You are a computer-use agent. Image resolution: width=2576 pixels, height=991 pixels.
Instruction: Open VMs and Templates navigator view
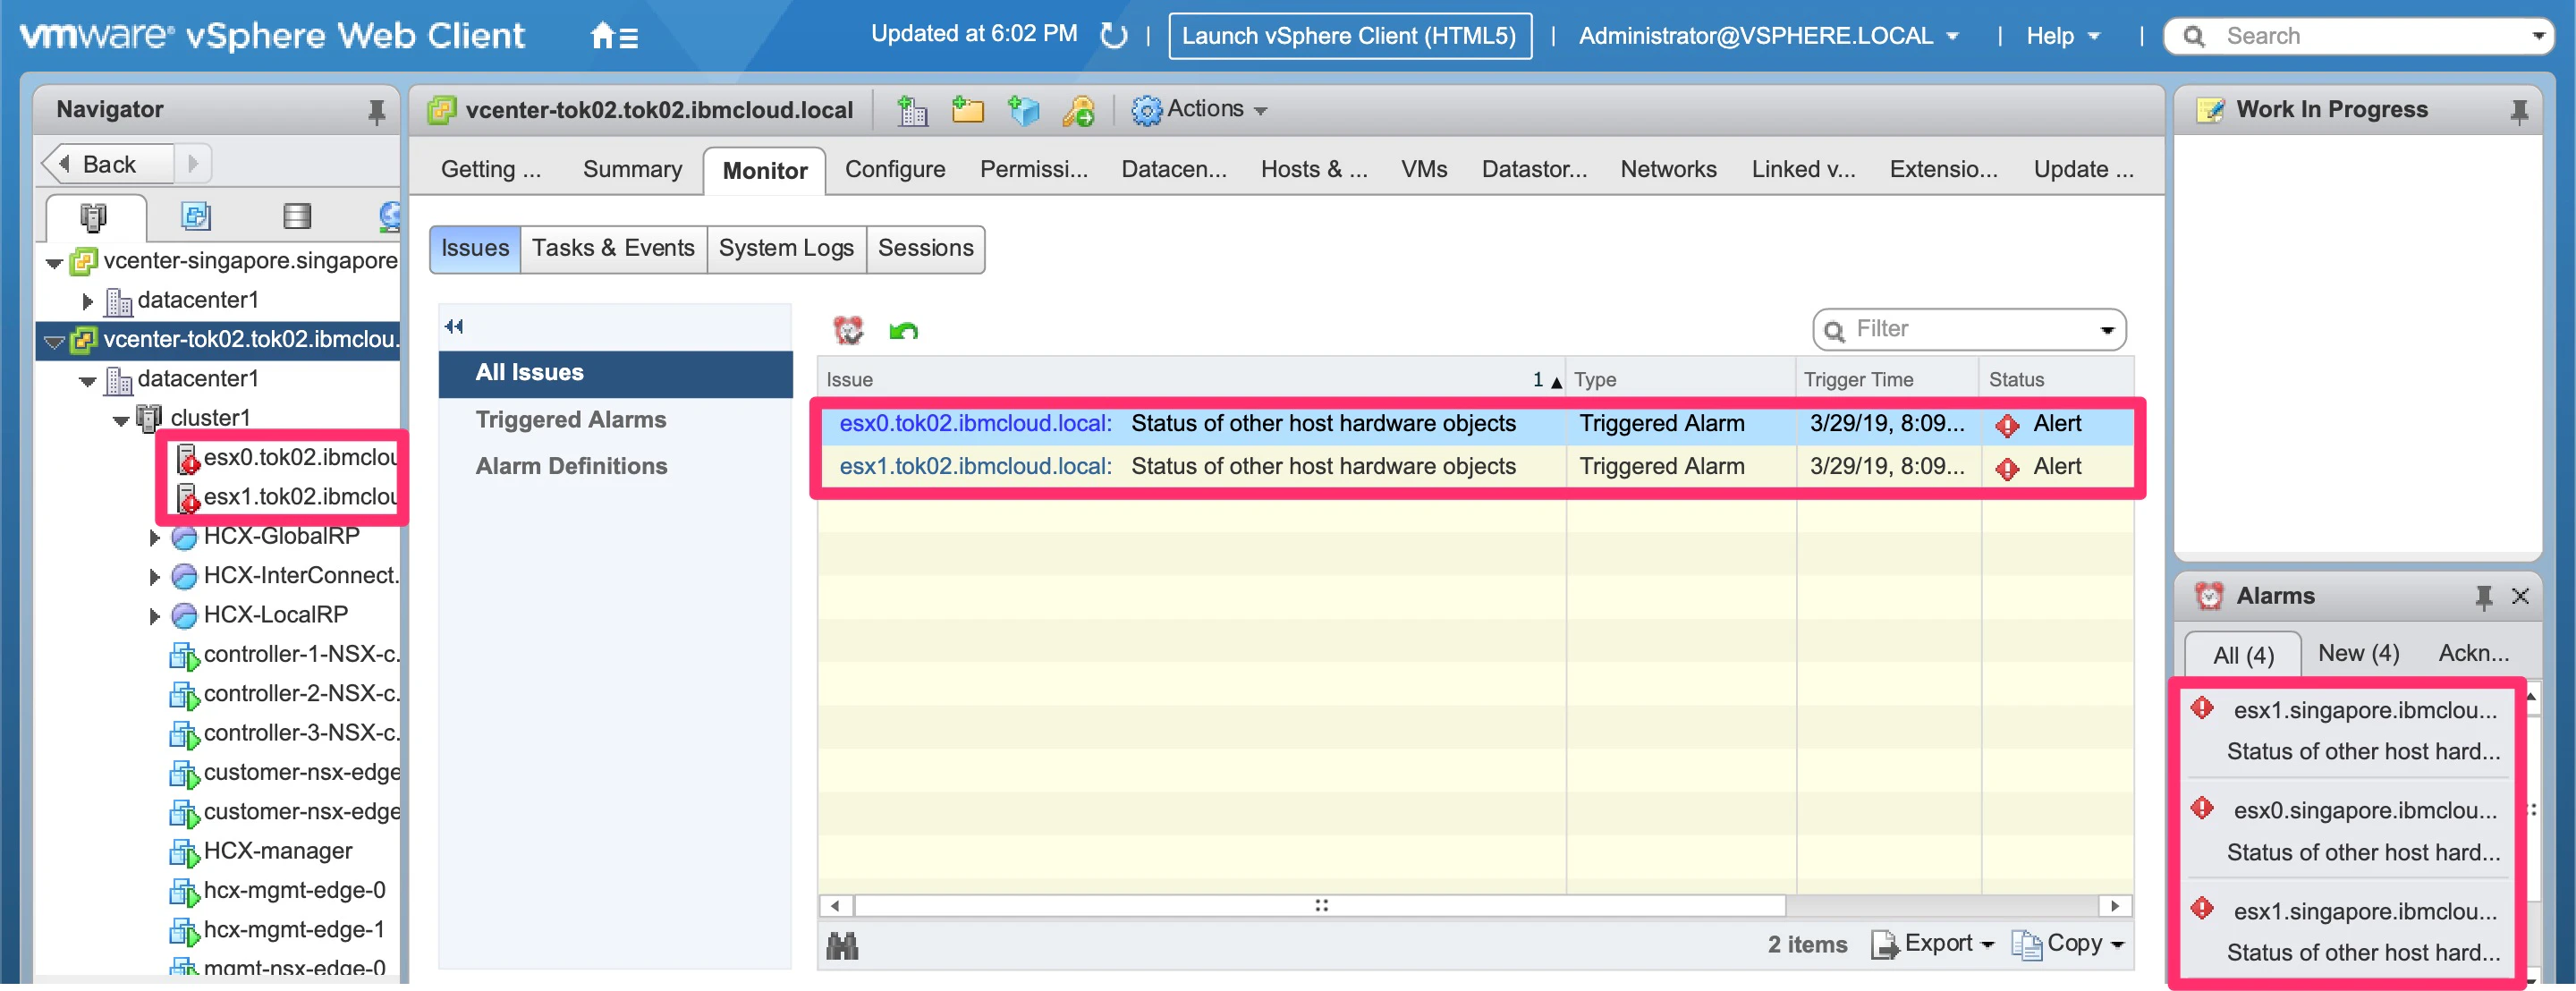click(x=196, y=215)
